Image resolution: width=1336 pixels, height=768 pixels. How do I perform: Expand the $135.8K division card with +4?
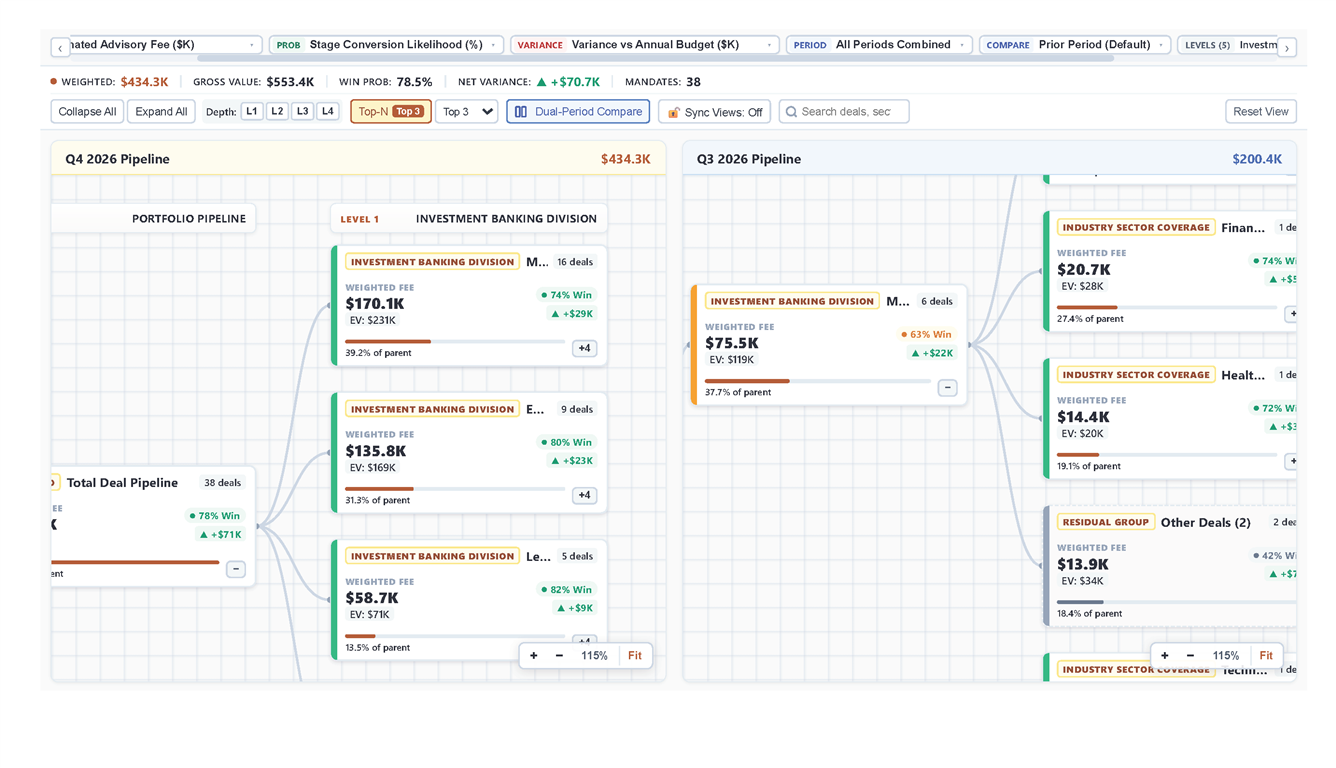(x=584, y=495)
